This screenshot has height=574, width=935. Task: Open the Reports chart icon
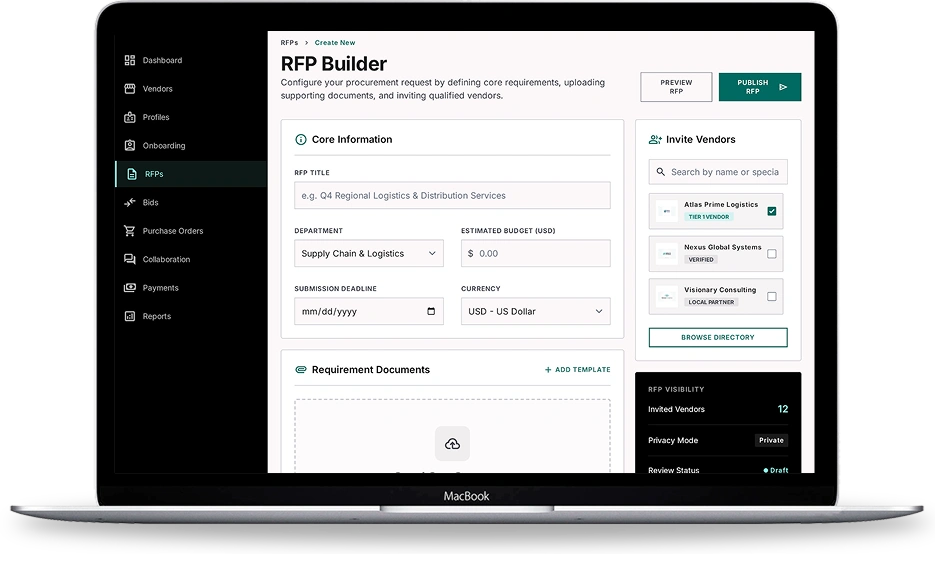(x=129, y=317)
